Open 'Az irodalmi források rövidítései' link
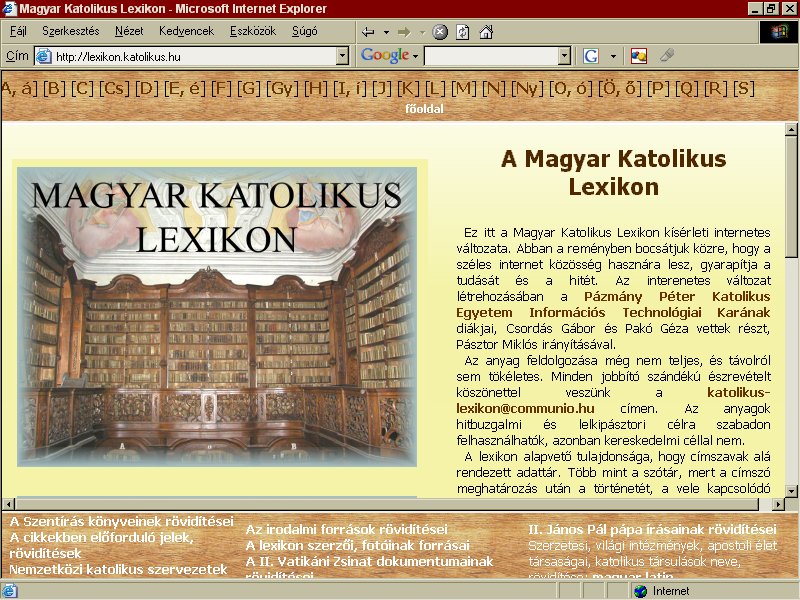 click(346, 530)
